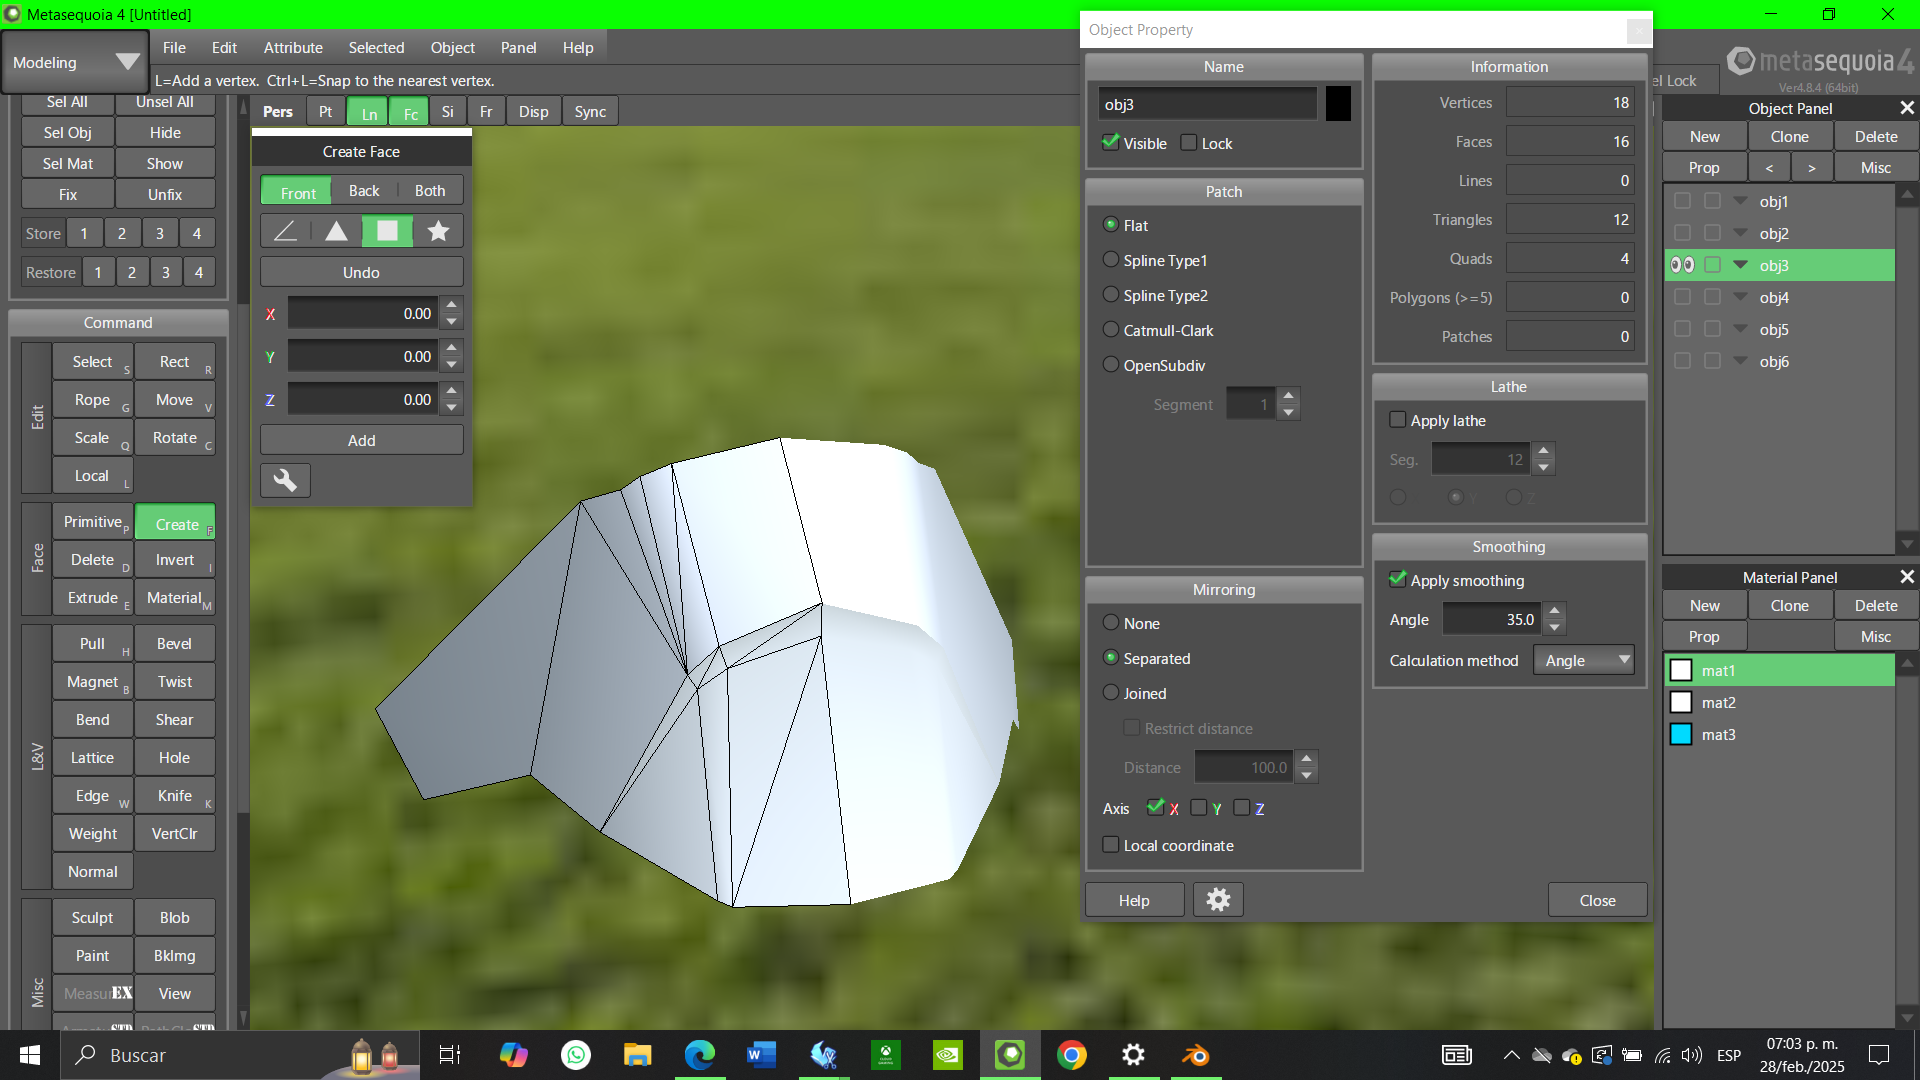Open the wrench settings in Create Face
Image resolution: width=1920 pixels, height=1080 pixels.
(285, 481)
